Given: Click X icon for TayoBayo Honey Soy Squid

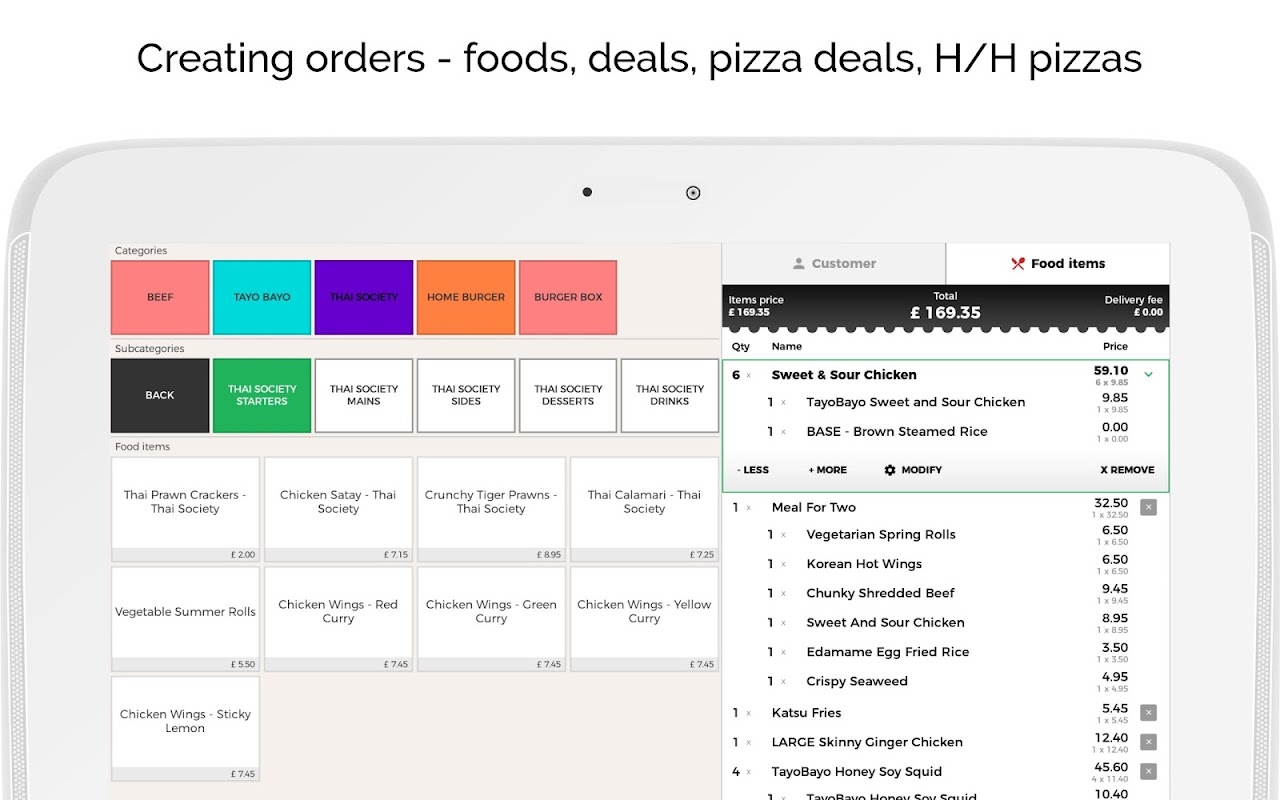Looking at the screenshot, I should 1148,772.
